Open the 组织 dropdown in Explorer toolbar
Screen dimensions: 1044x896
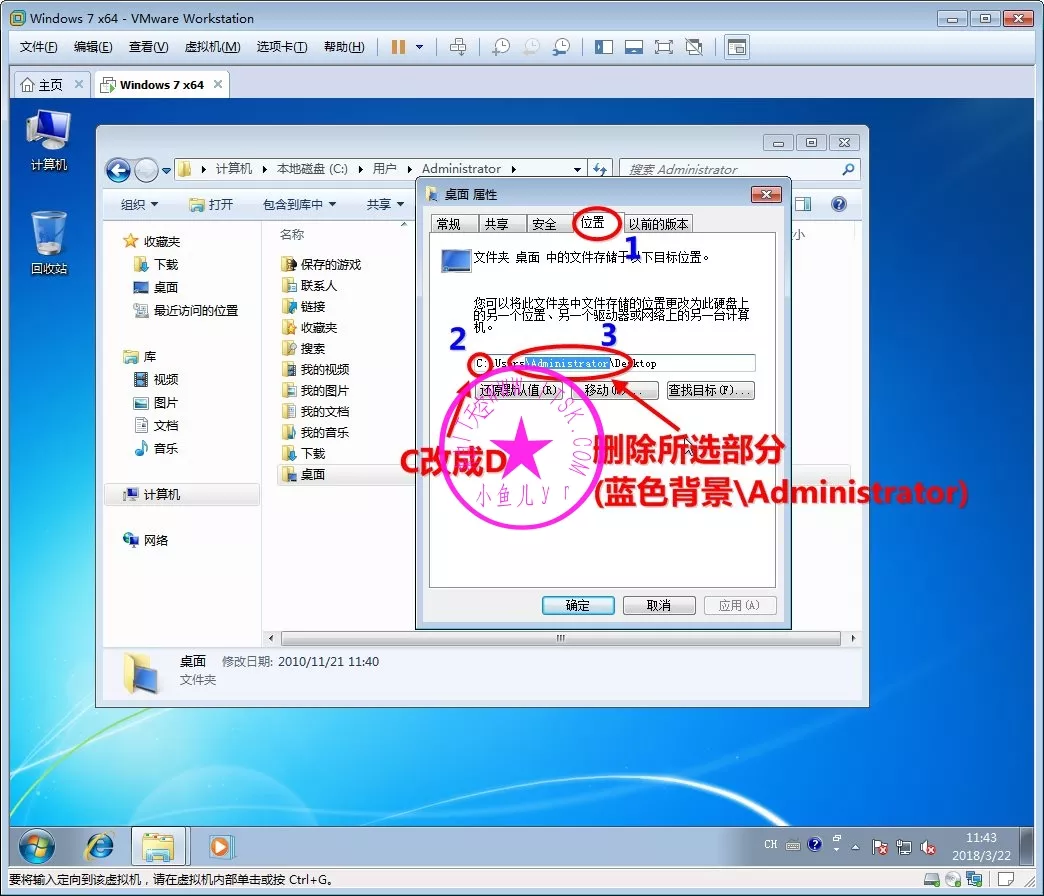(x=139, y=204)
